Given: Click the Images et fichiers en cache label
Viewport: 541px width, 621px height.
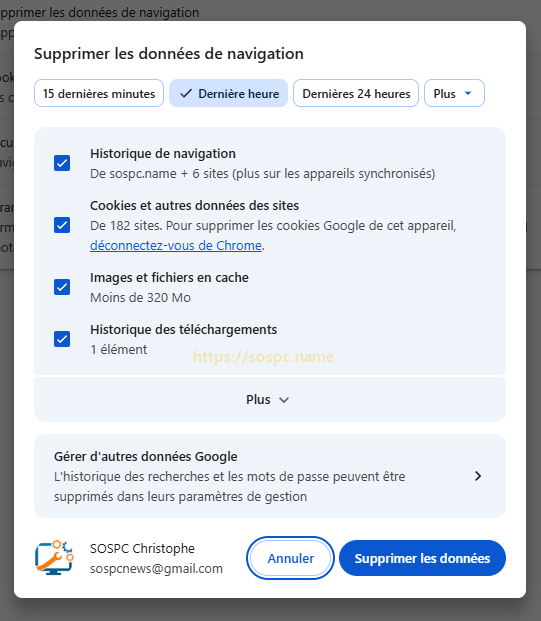Looking at the screenshot, I should coord(169,278).
